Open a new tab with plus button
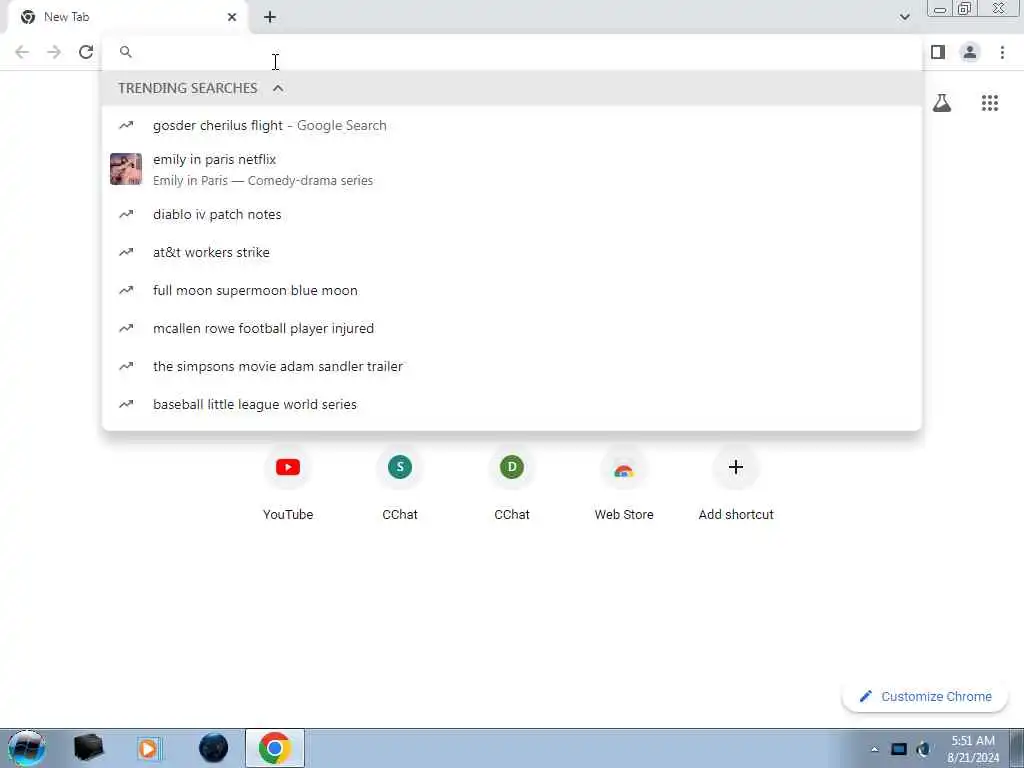Screen dimensions: 1024x768 pos(270,17)
